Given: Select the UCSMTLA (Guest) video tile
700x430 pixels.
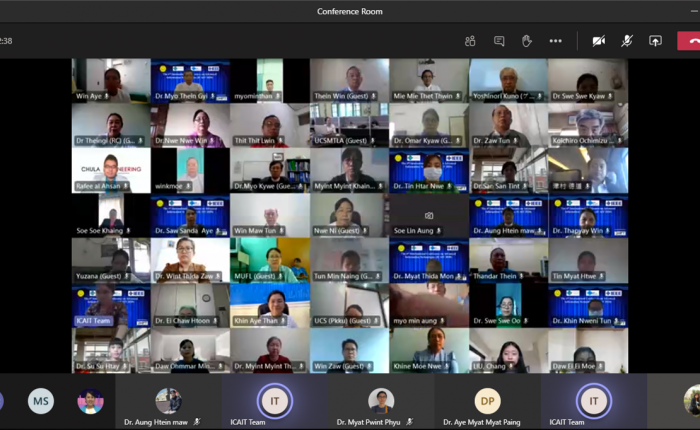Looking at the screenshot, I should 349,125.
